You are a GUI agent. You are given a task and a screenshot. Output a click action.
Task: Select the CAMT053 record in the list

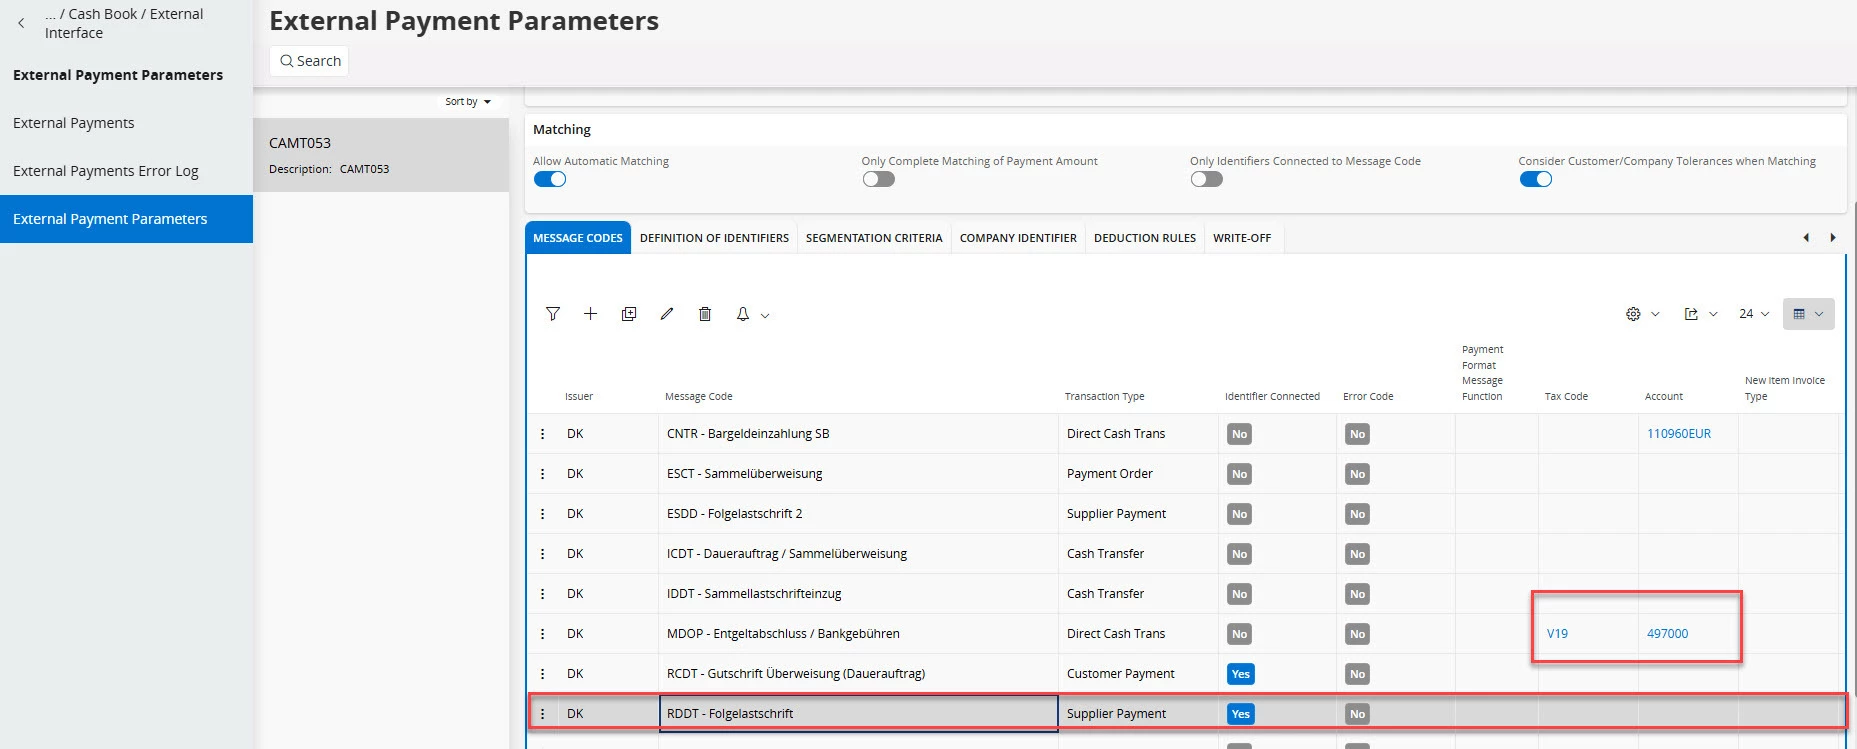coord(381,155)
